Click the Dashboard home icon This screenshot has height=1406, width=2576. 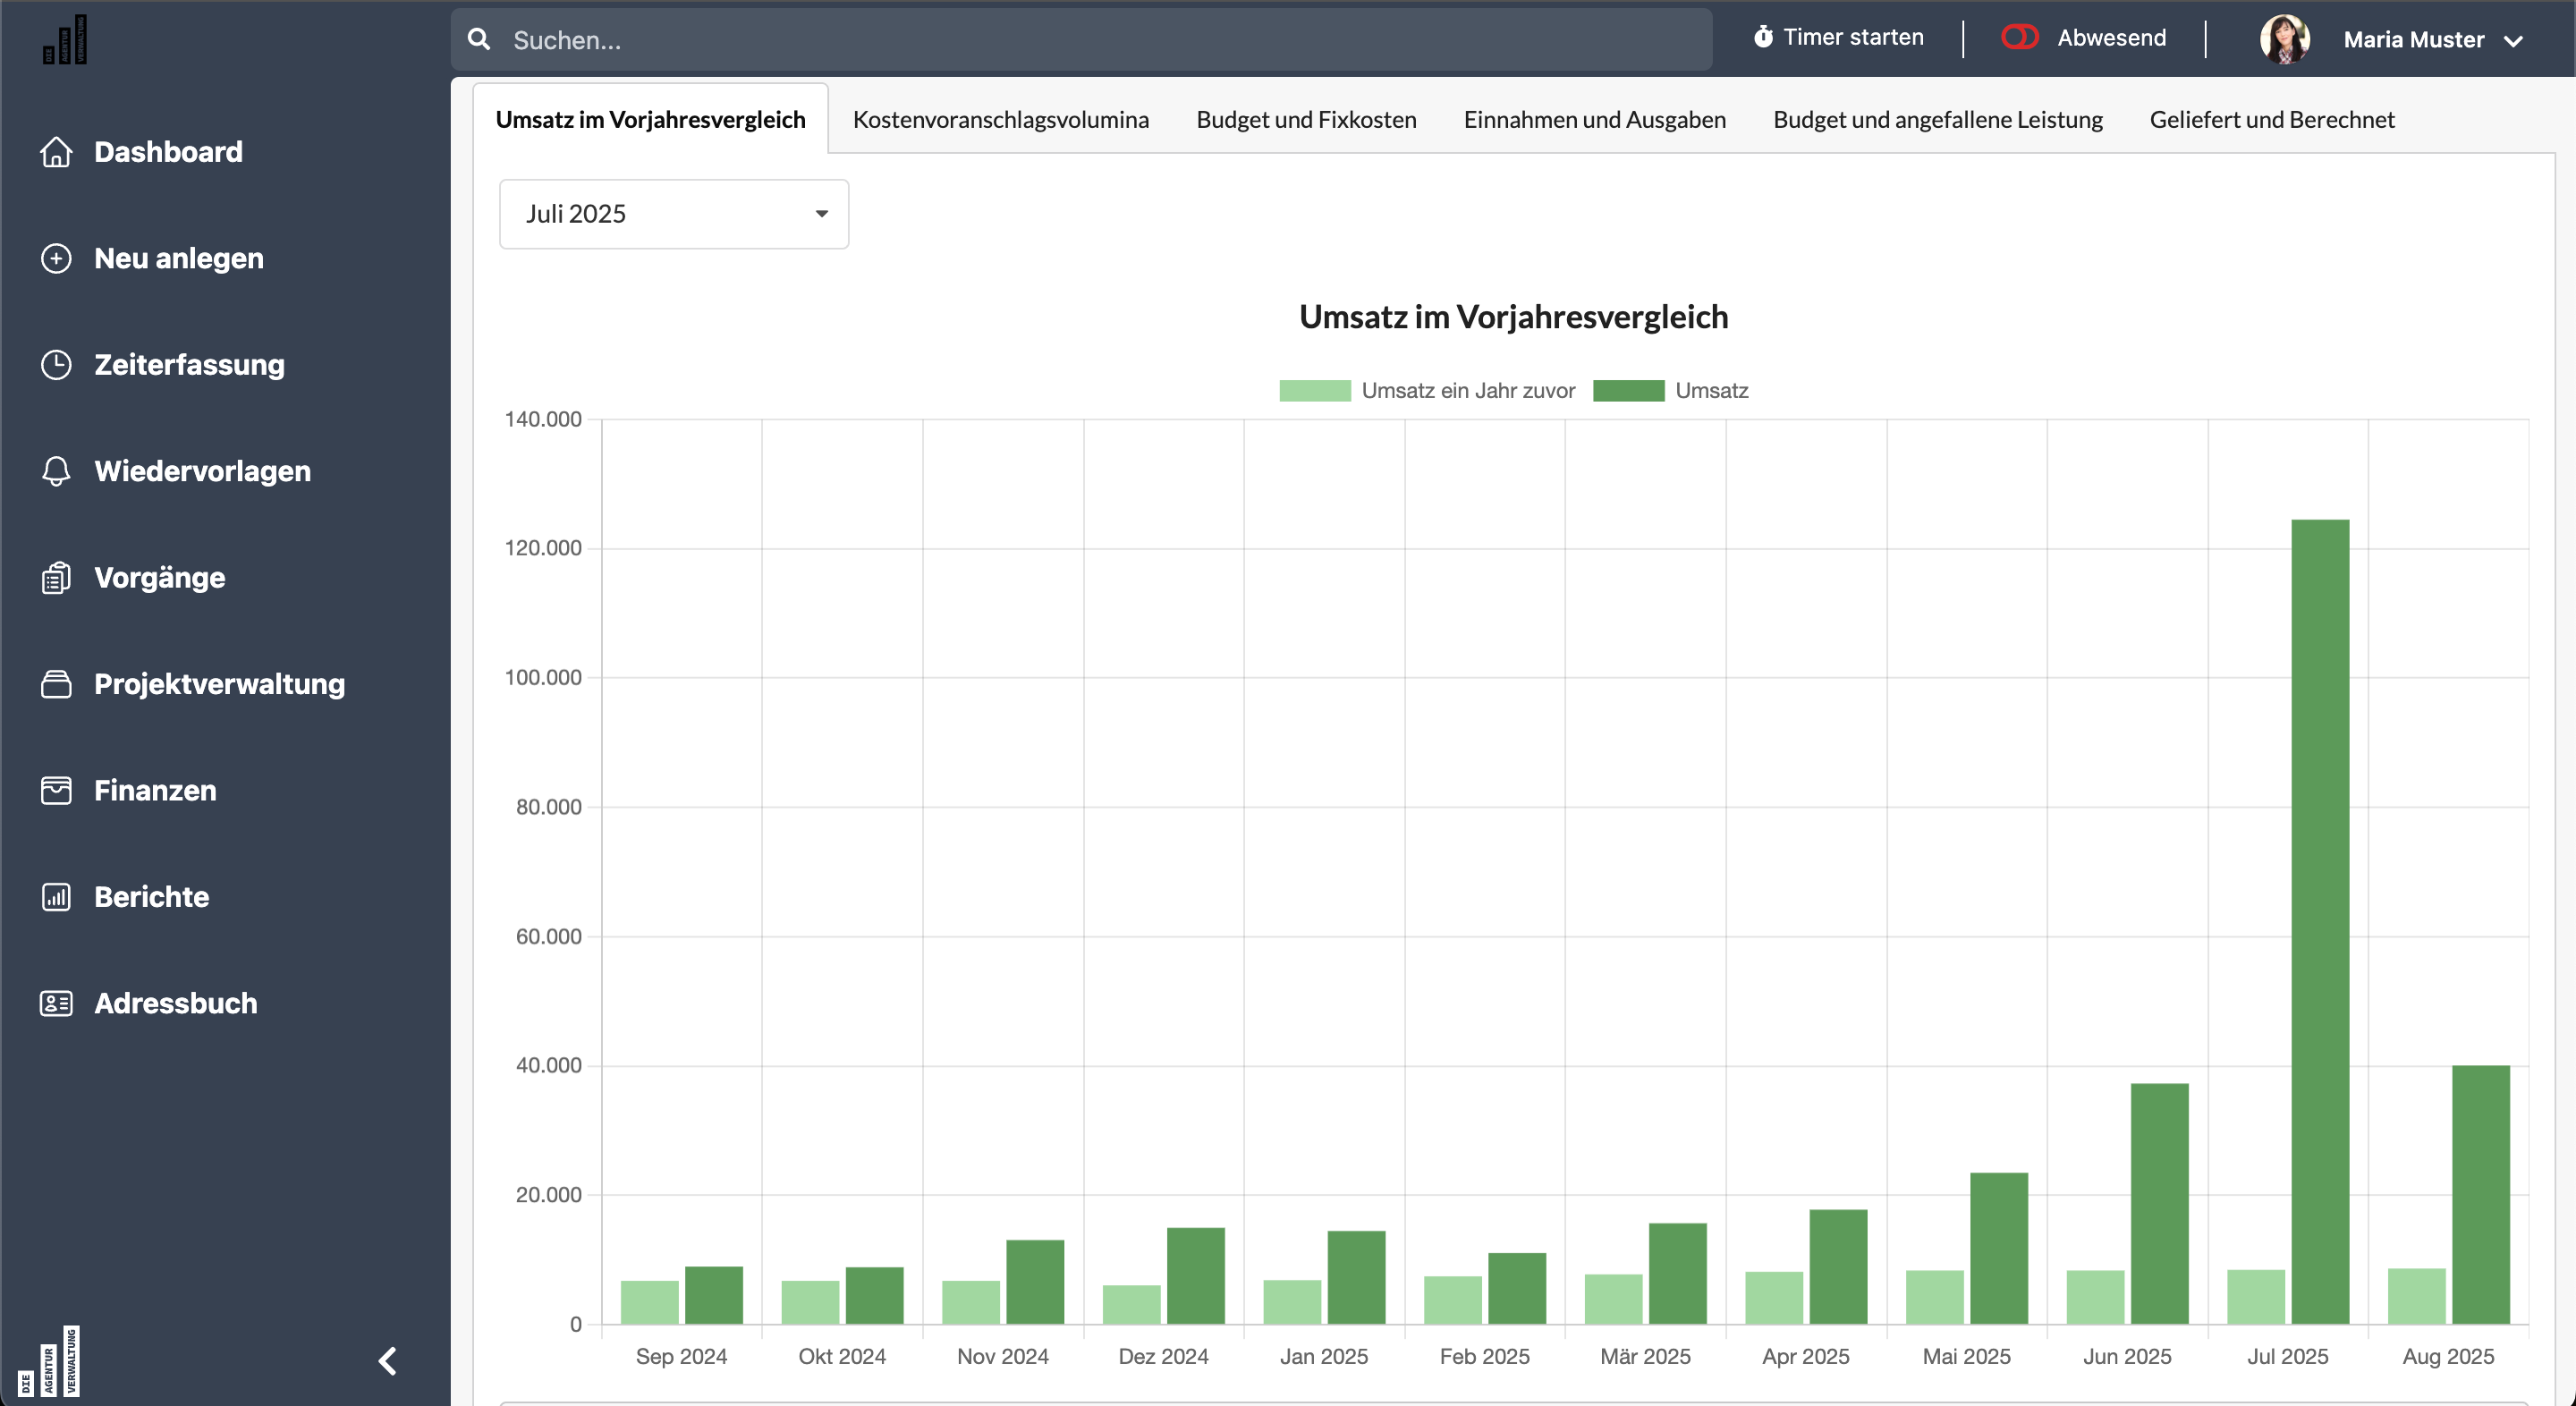56,152
